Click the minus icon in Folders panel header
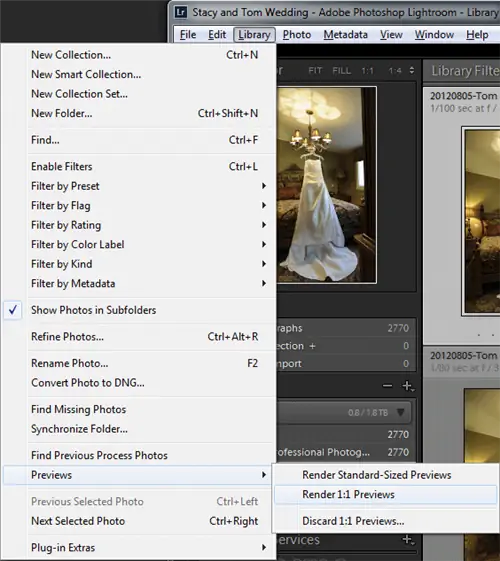 pyautogui.click(x=387, y=386)
